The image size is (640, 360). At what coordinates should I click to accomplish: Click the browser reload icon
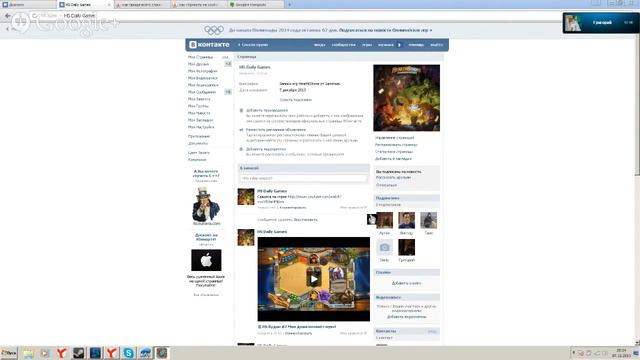coord(35,16)
